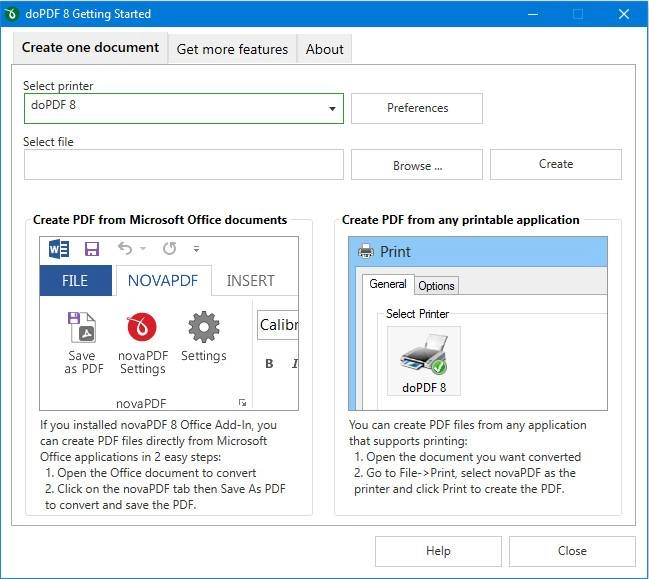
Task: Click the redo circular arrow icon
Action: (x=170, y=249)
